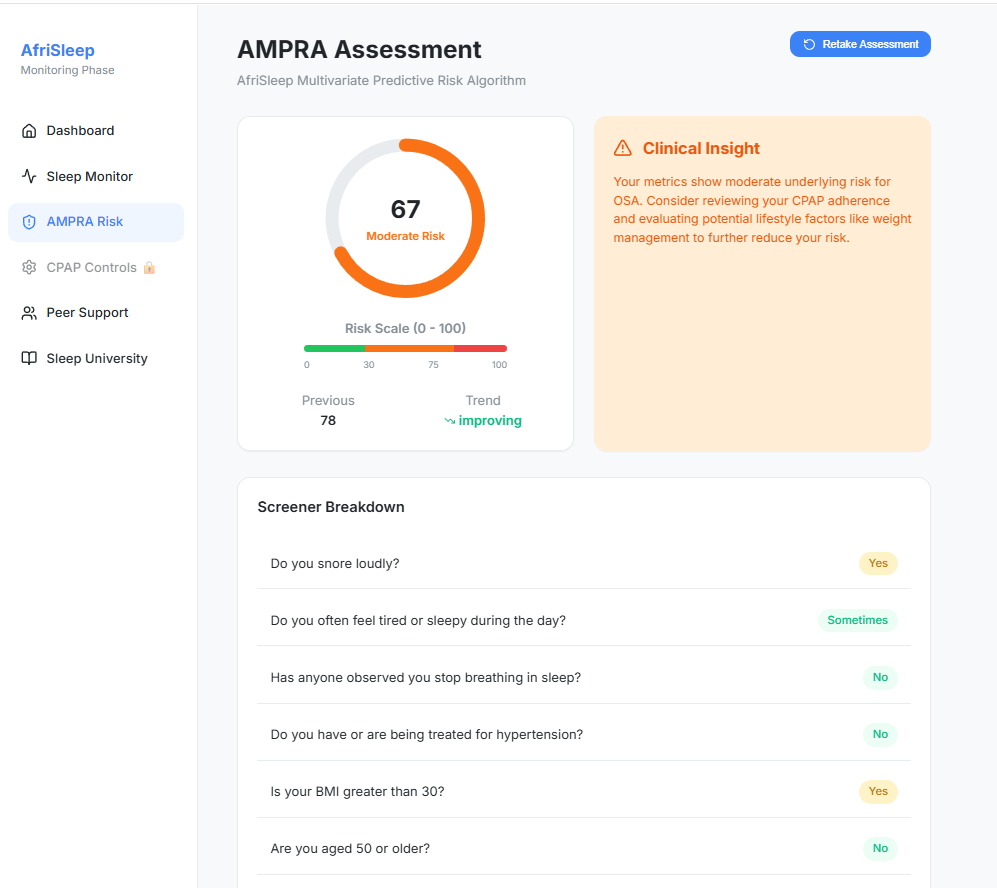Click the circular risk score gauge
The width and height of the screenshot is (997, 888).
pos(406,218)
